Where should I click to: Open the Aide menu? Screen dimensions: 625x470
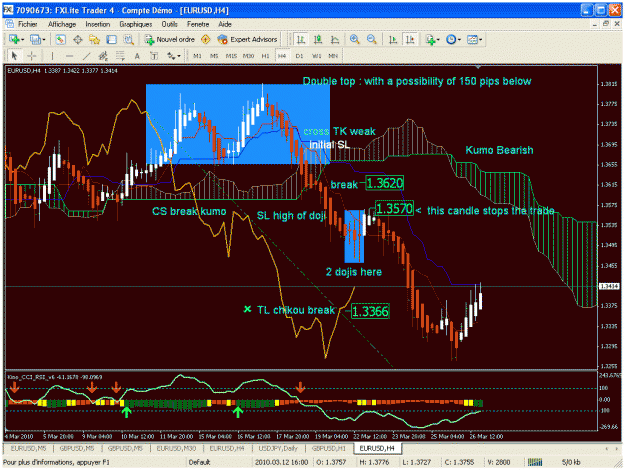(x=225, y=24)
